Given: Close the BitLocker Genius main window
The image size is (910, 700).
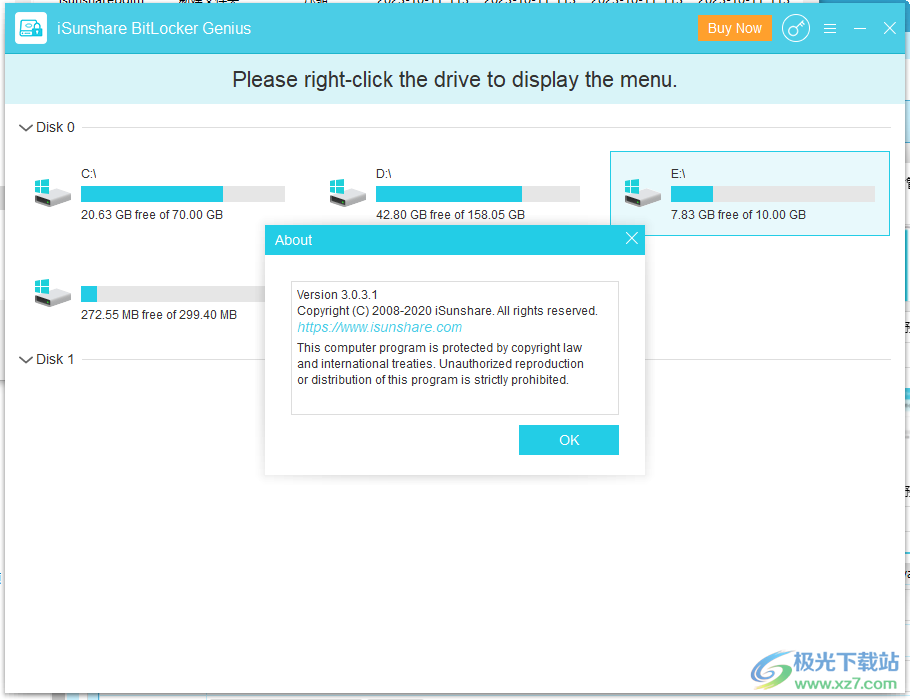Looking at the screenshot, I should [890, 28].
